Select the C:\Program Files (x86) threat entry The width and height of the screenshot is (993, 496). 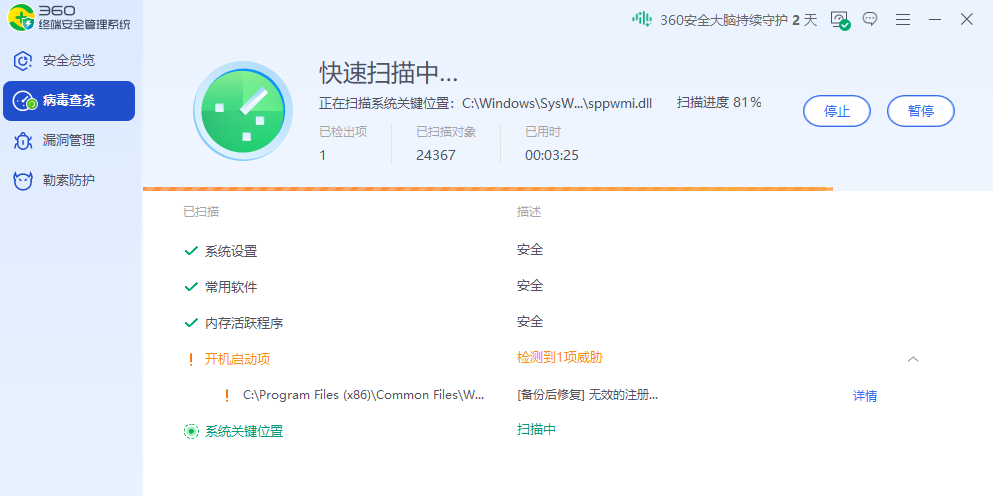tap(363, 395)
